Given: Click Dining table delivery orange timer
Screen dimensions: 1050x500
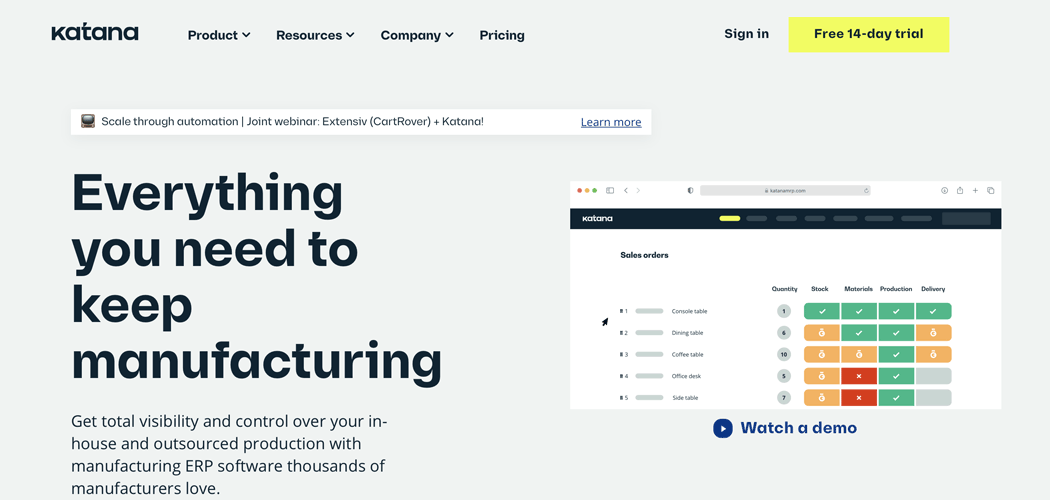Looking at the screenshot, I should coord(933,333).
